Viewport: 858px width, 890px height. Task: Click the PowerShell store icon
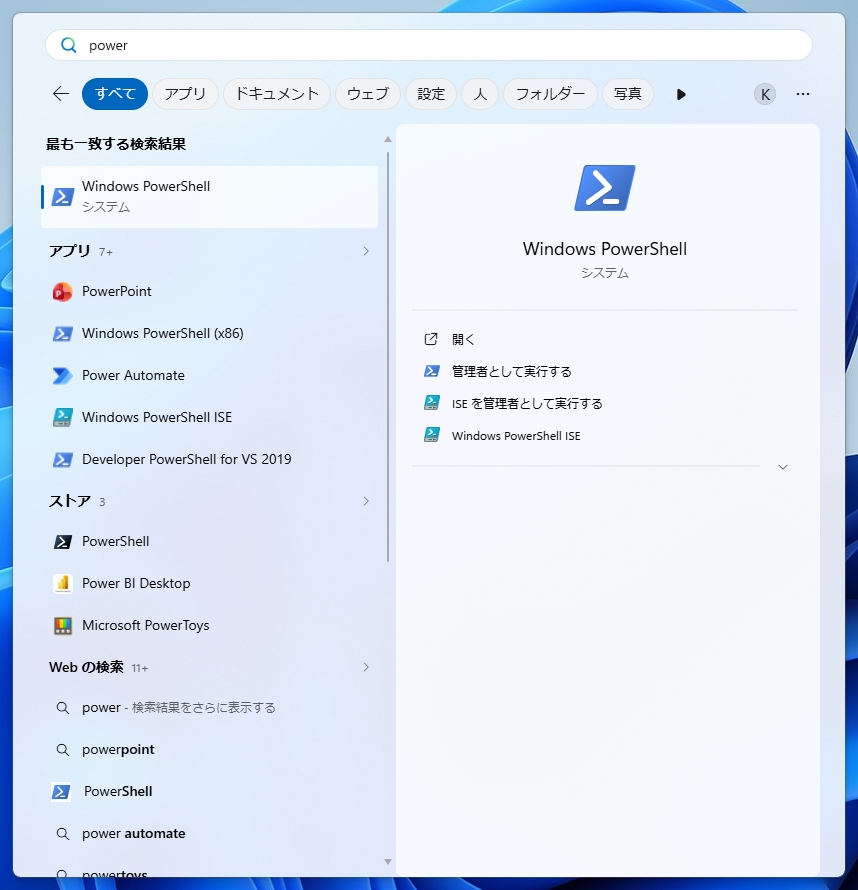click(x=62, y=542)
